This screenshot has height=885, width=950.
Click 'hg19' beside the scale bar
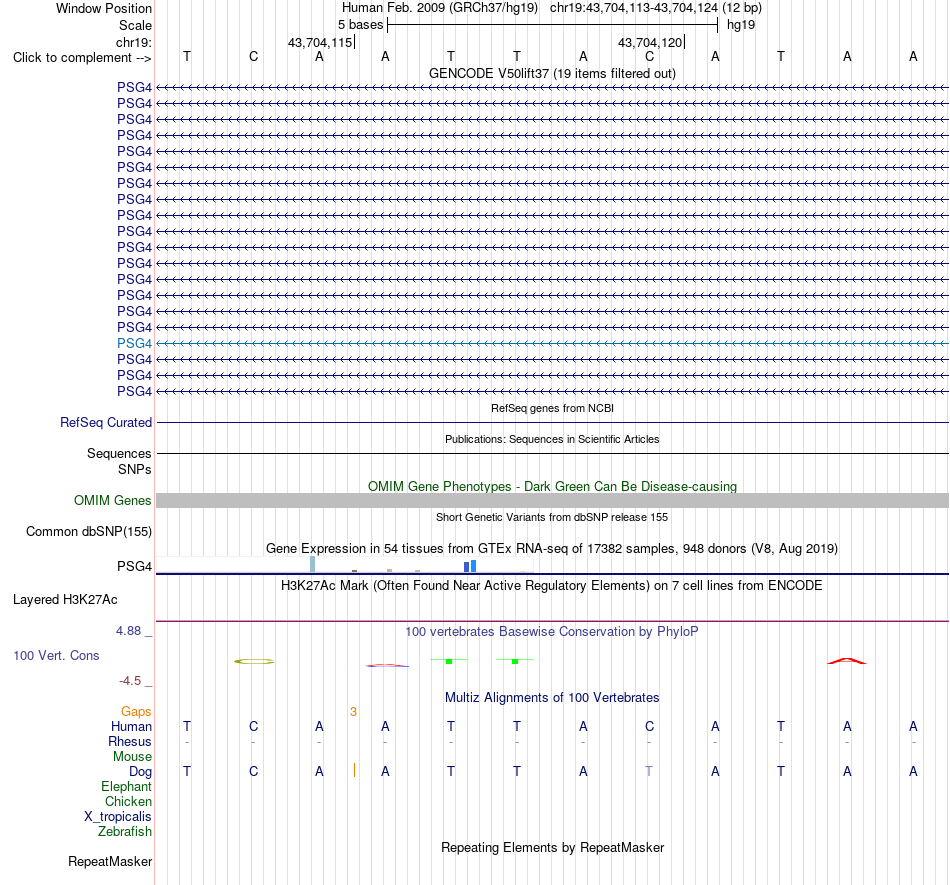click(x=740, y=25)
